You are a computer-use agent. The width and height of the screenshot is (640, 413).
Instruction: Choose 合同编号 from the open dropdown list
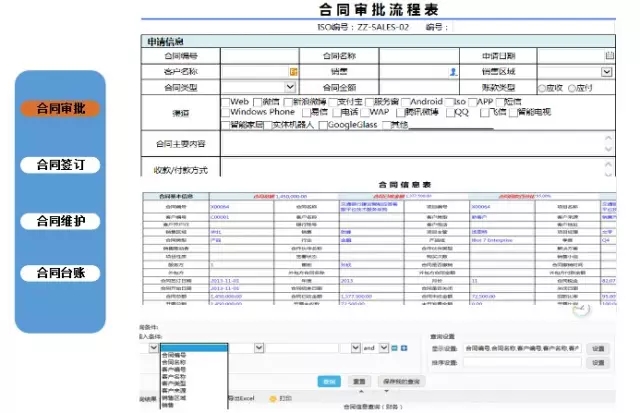[x=174, y=355]
